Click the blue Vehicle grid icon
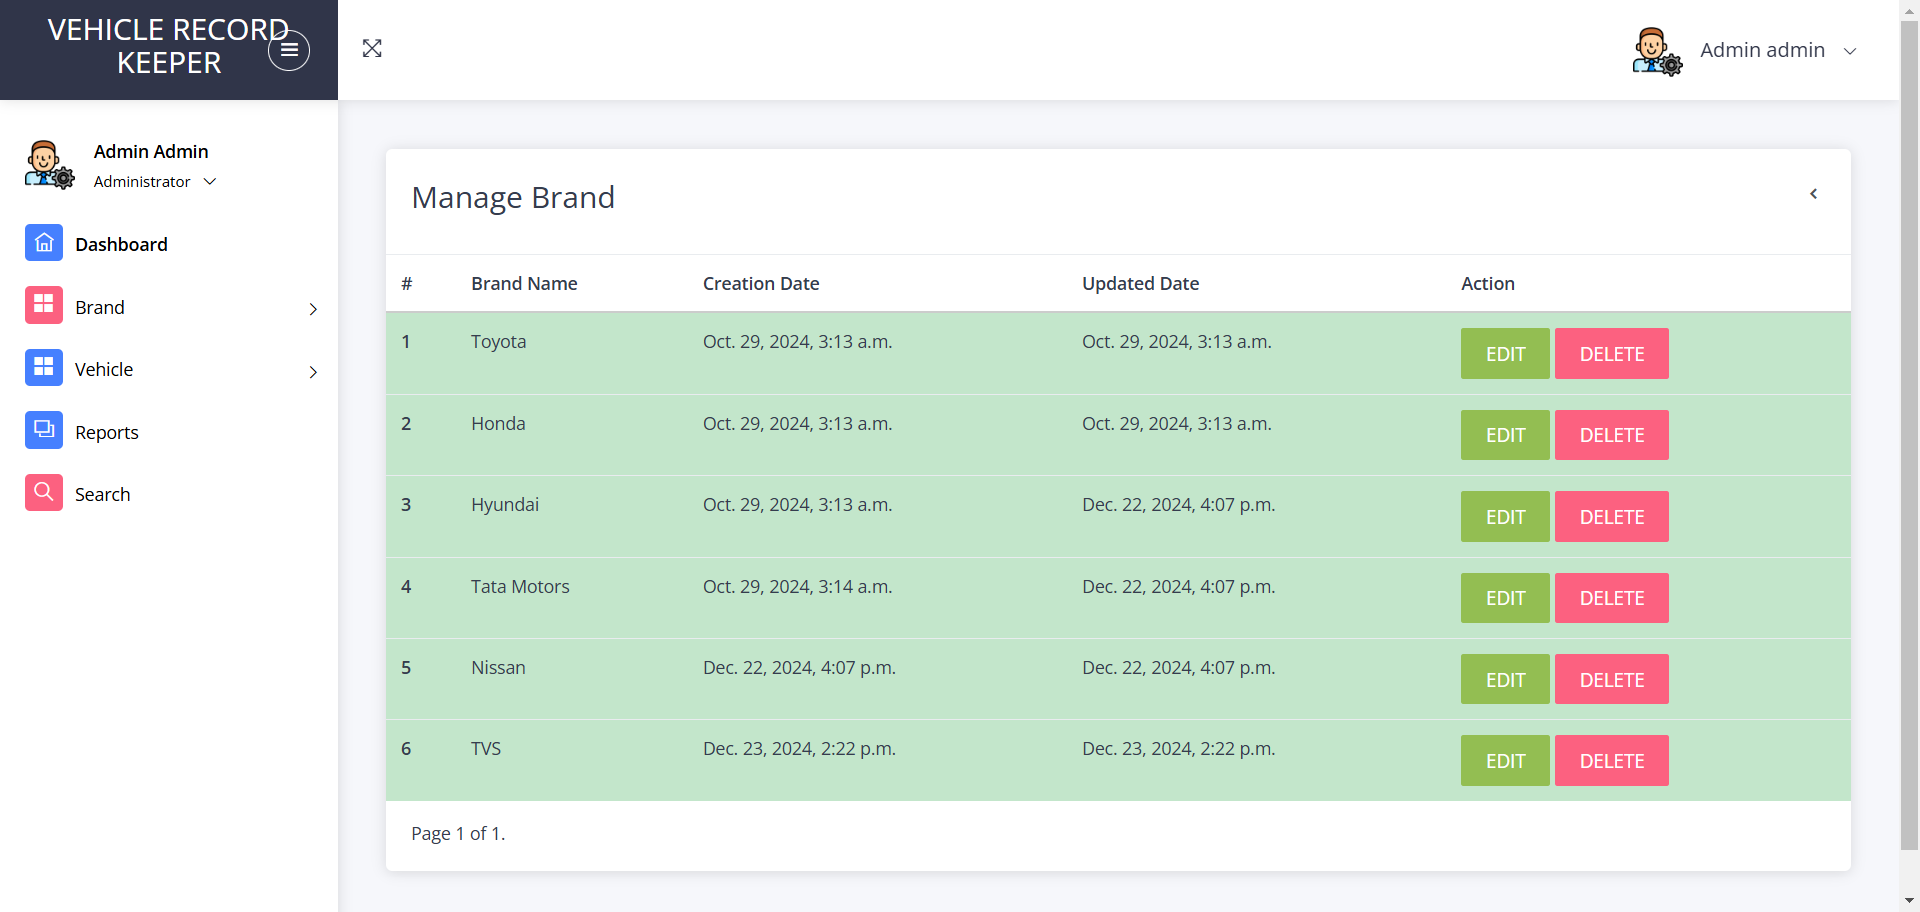Viewport: 1920px width, 912px height. (44, 367)
